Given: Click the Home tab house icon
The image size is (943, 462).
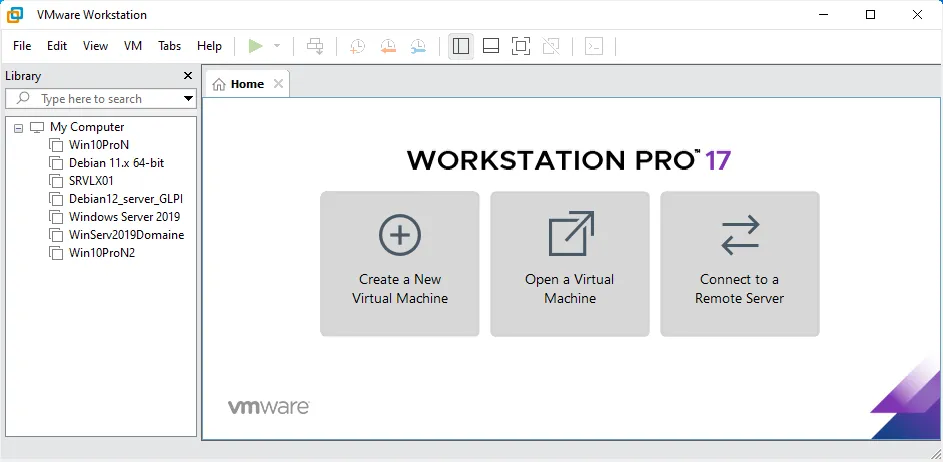Looking at the screenshot, I should point(219,85).
